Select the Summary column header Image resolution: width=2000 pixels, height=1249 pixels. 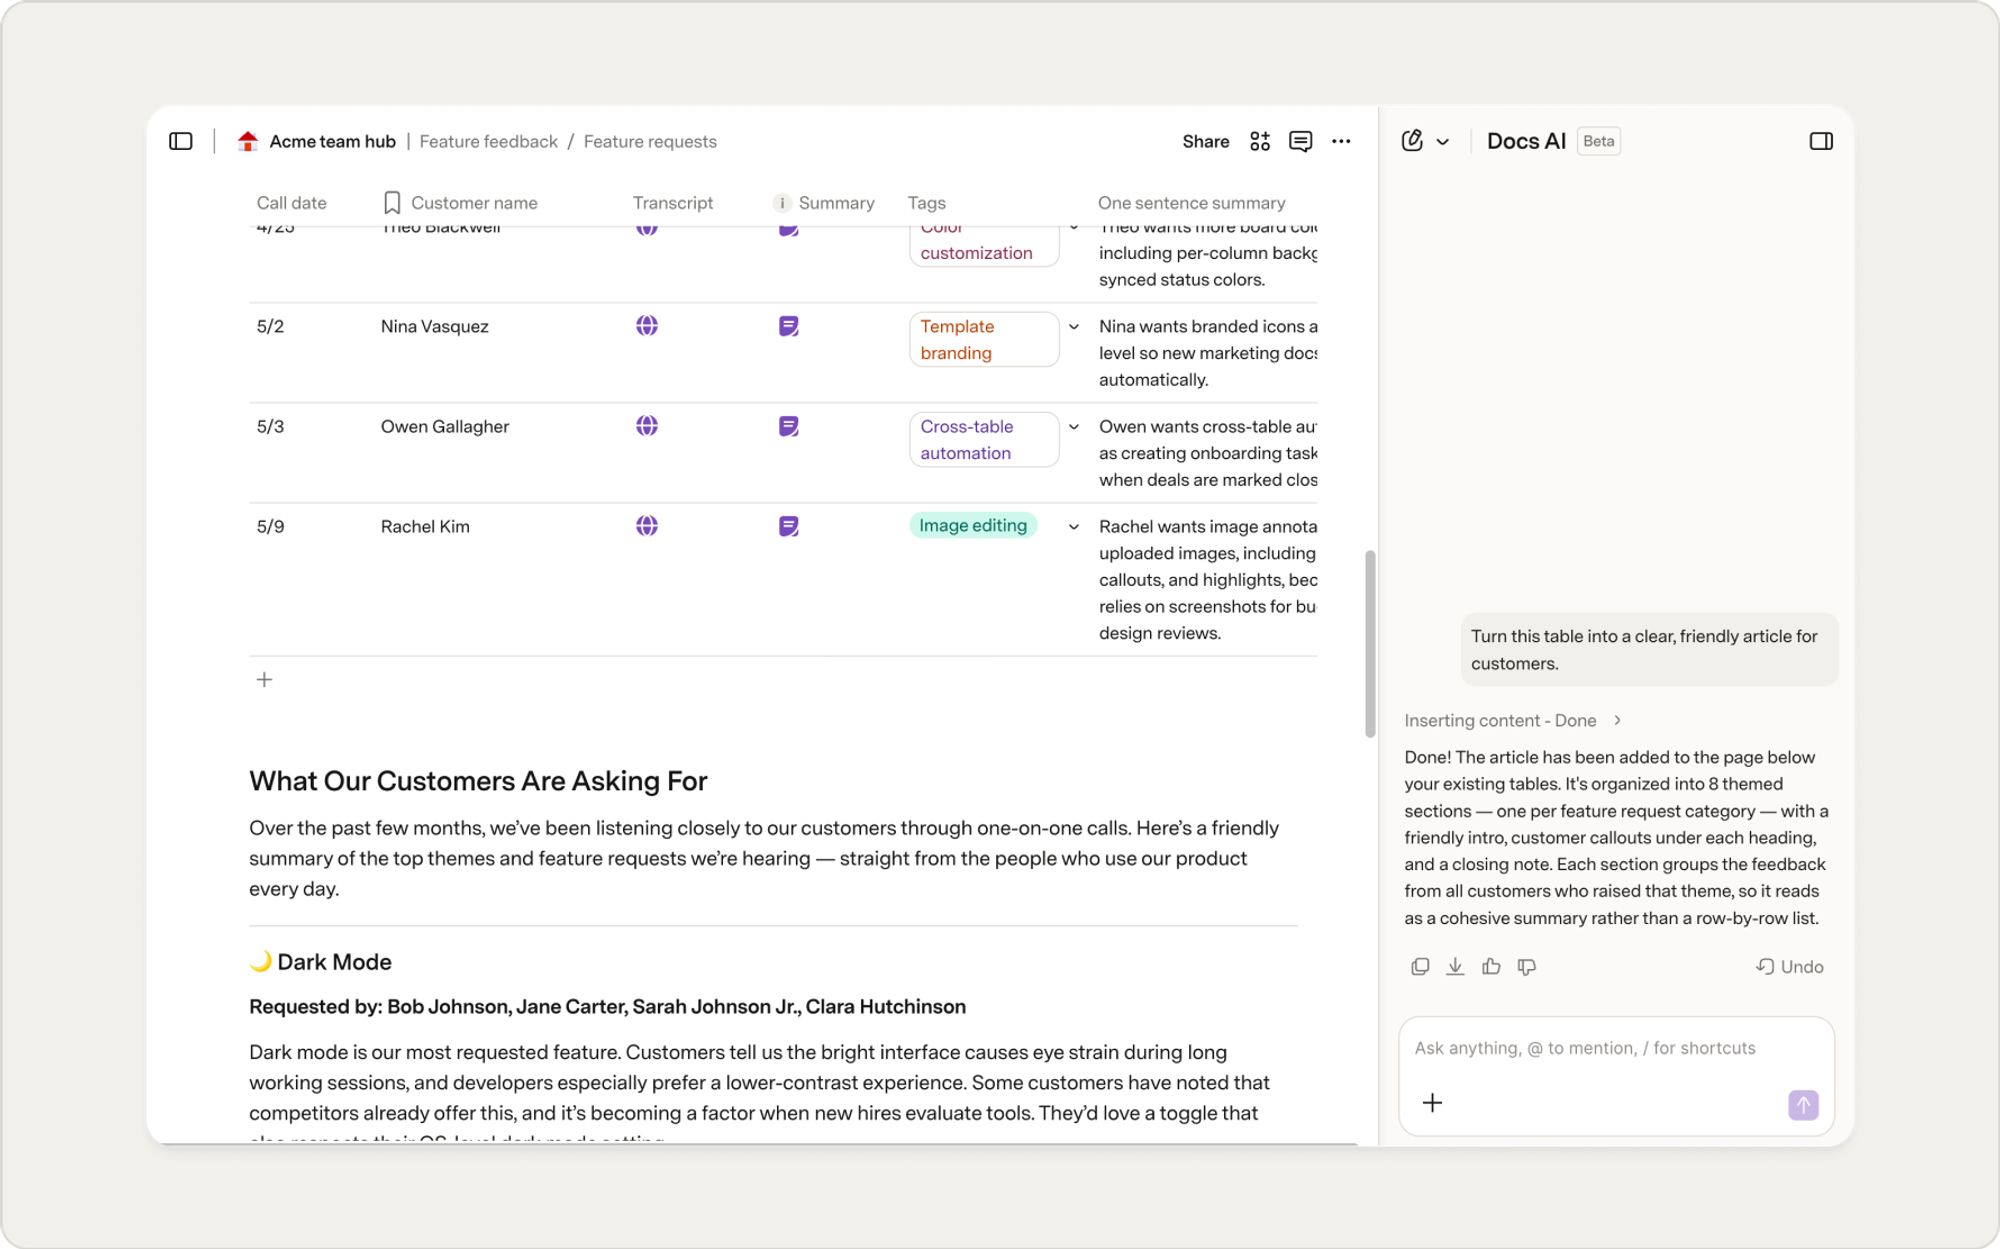[836, 203]
